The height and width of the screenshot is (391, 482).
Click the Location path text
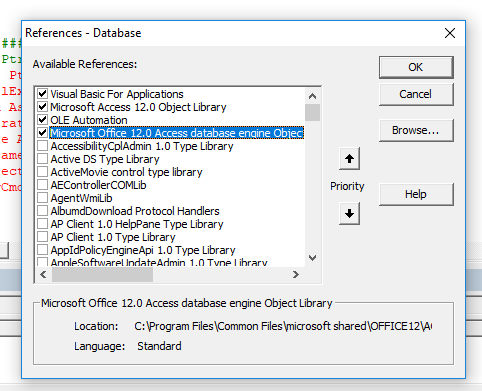[283, 326]
